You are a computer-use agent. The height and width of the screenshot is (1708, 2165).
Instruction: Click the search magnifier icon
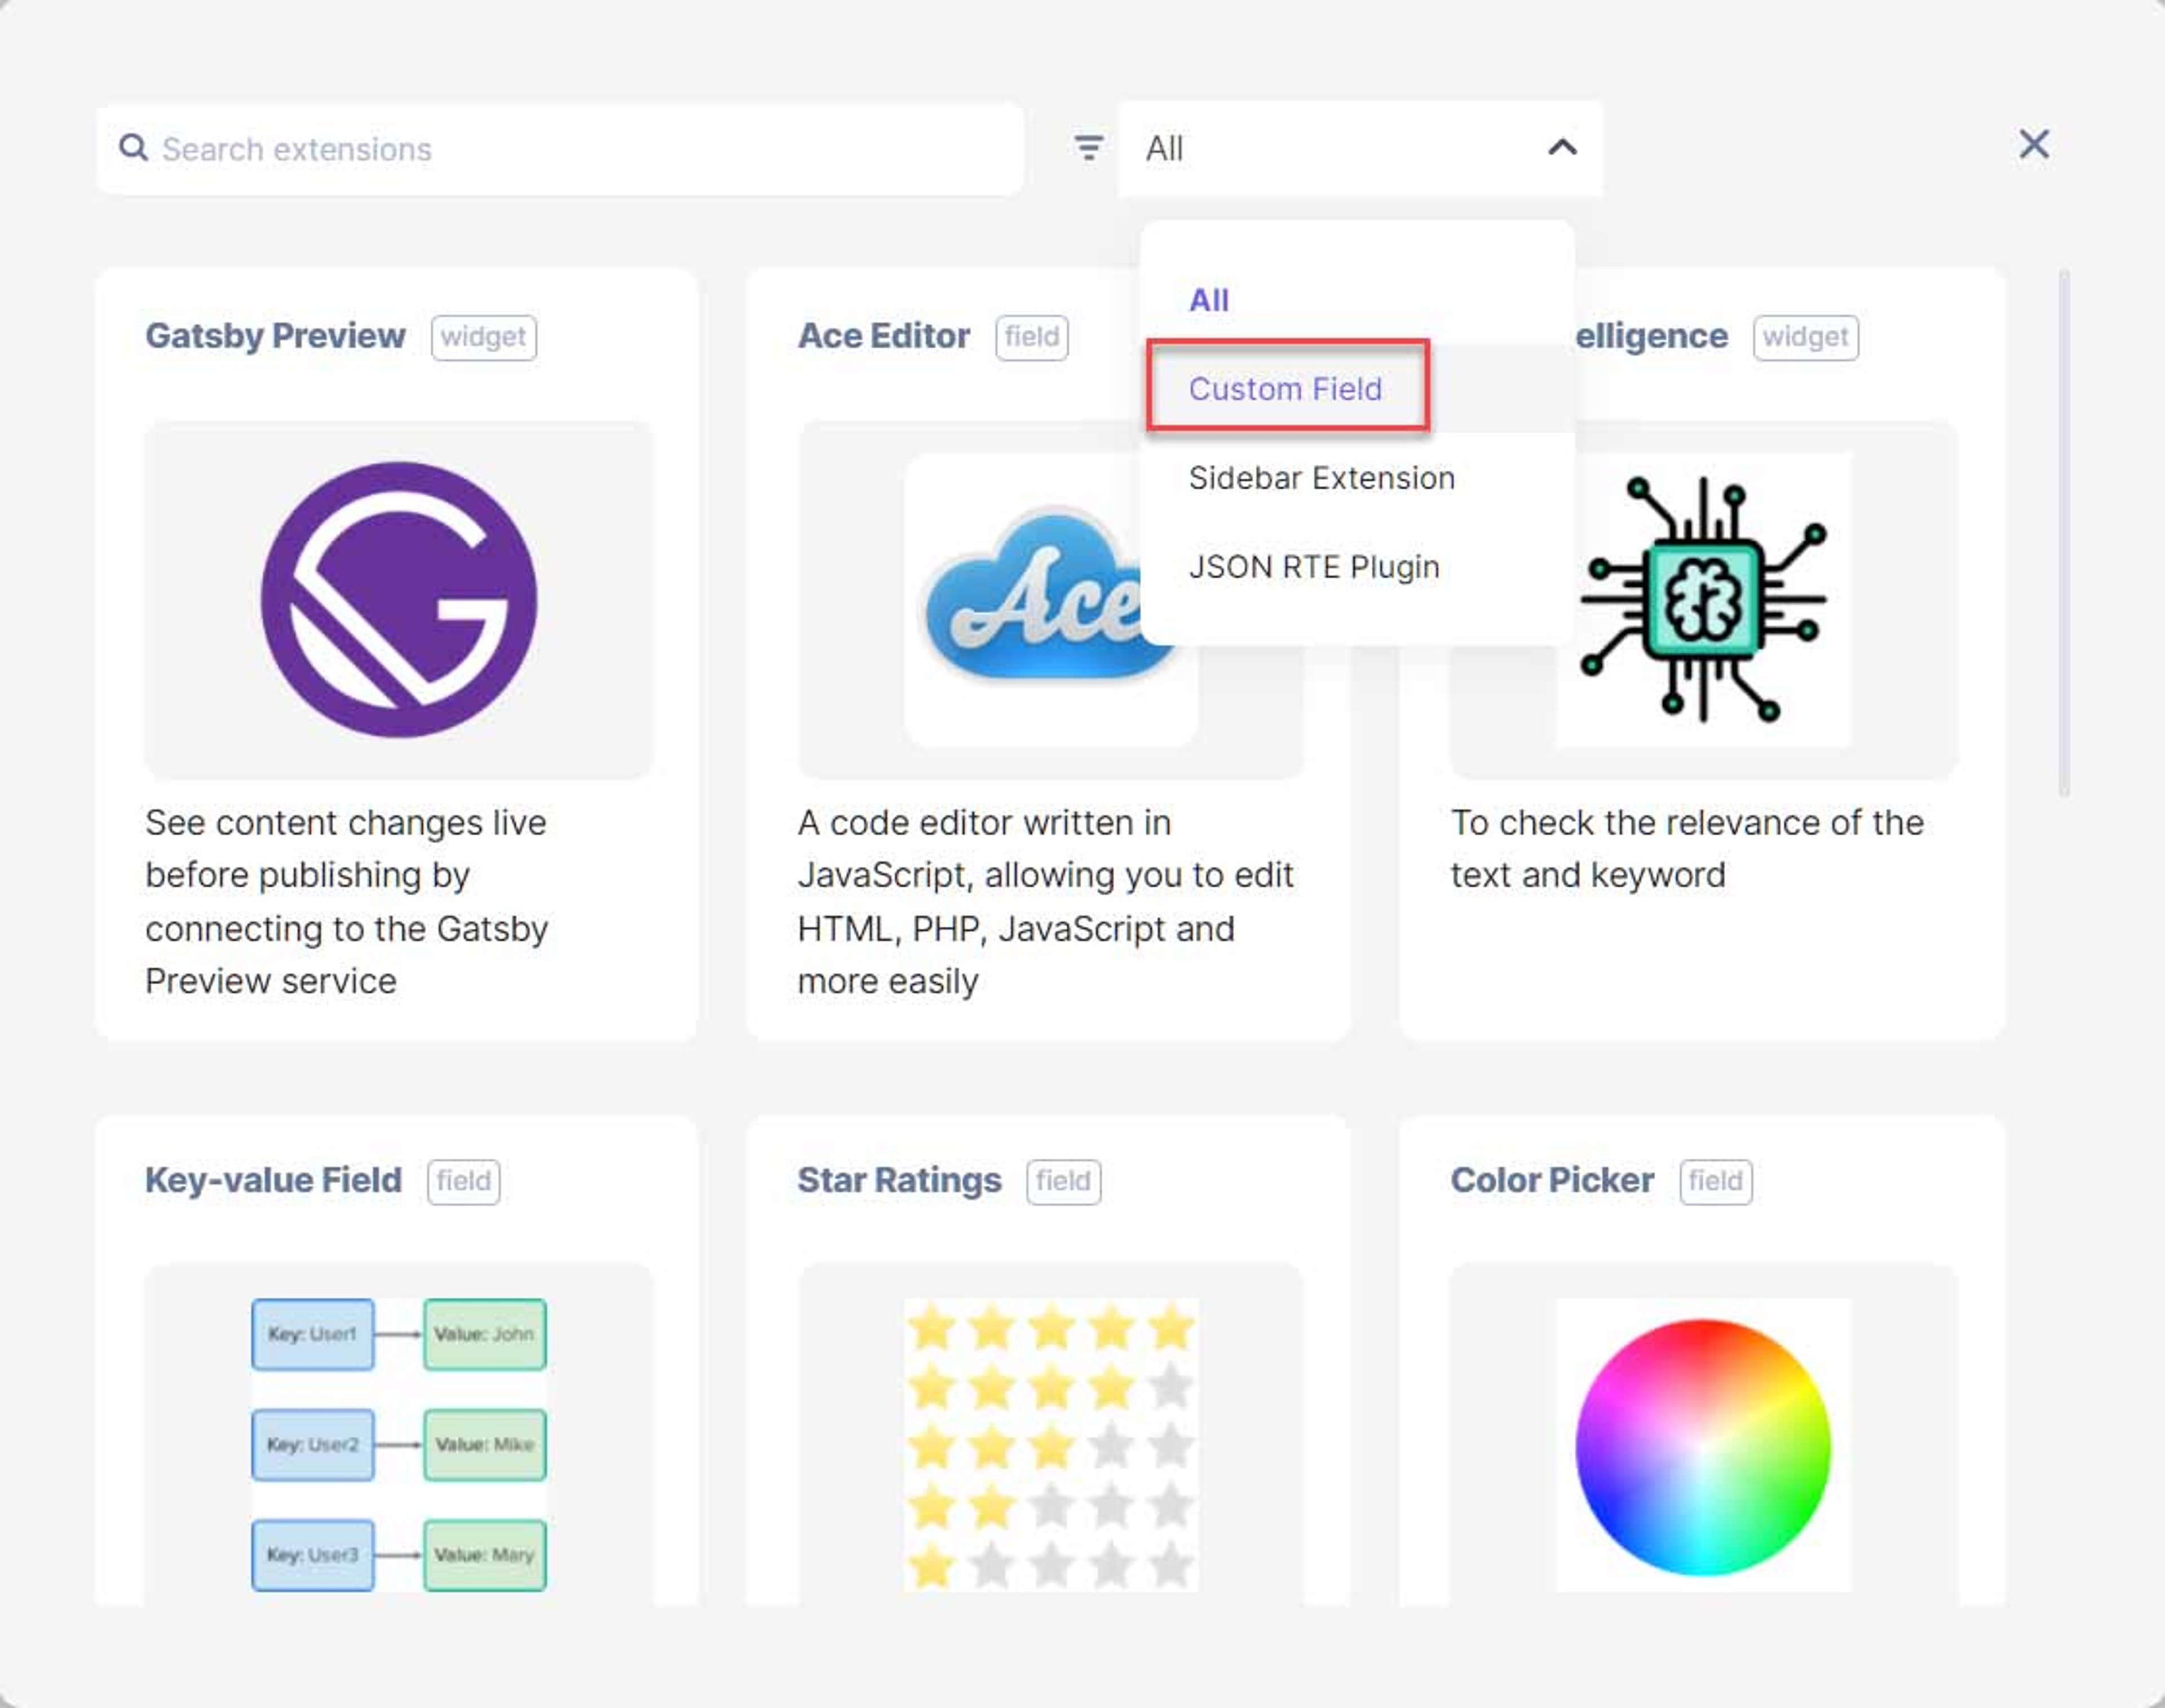point(133,148)
